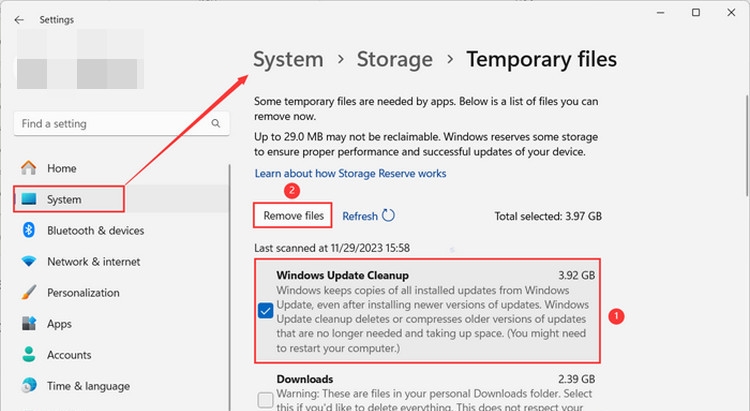Maximize the Settings window

click(696, 12)
